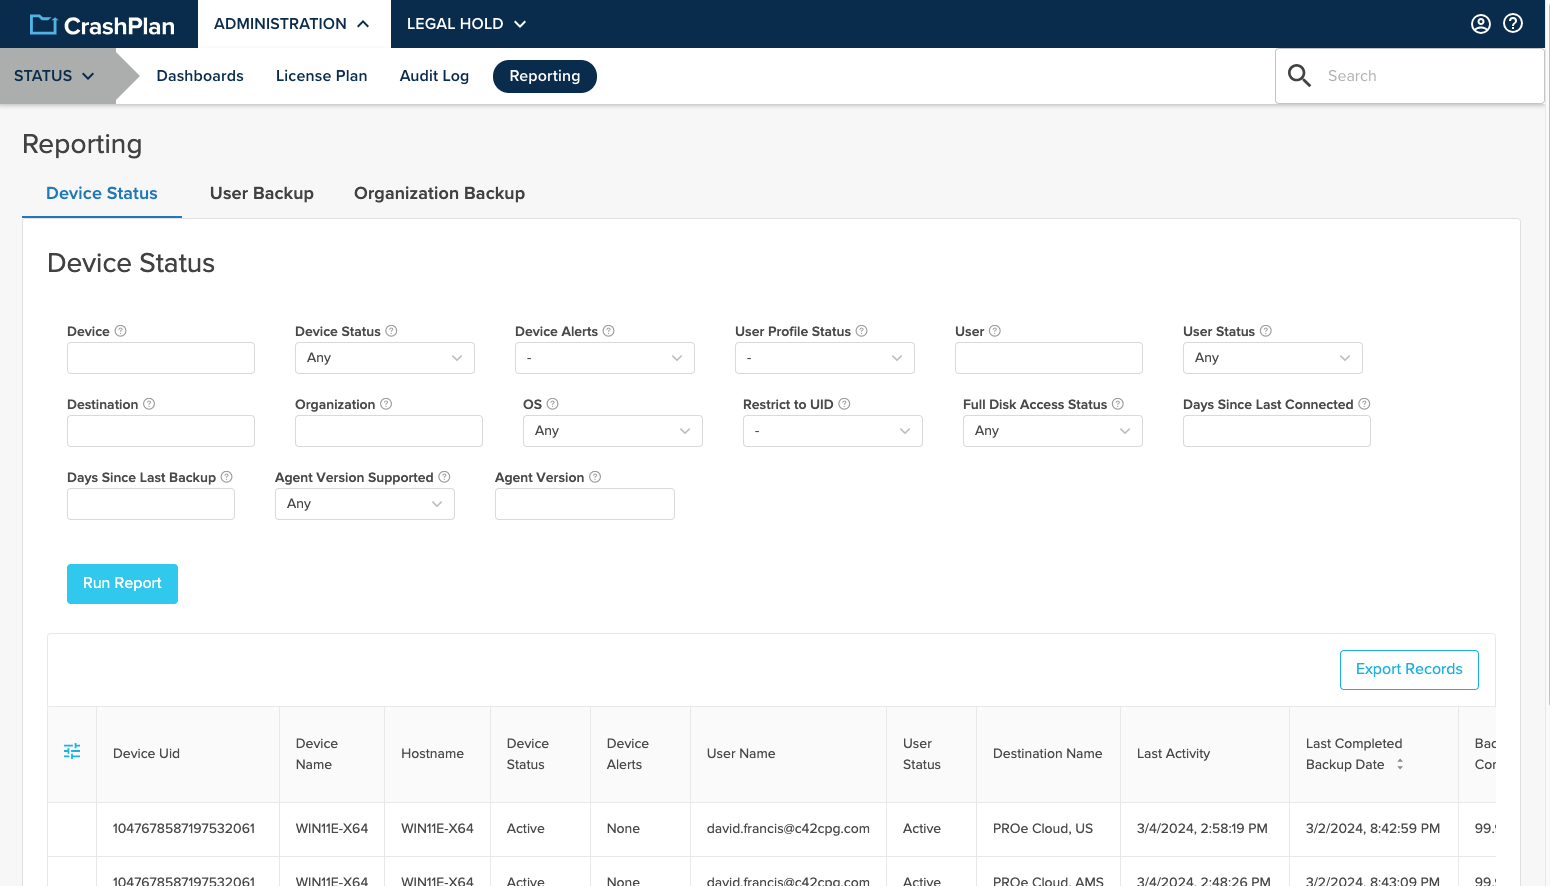Image resolution: width=1550 pixels, height=886 pixels.
Task: Open the Organization Backup tab
Action: pos(439,193)
